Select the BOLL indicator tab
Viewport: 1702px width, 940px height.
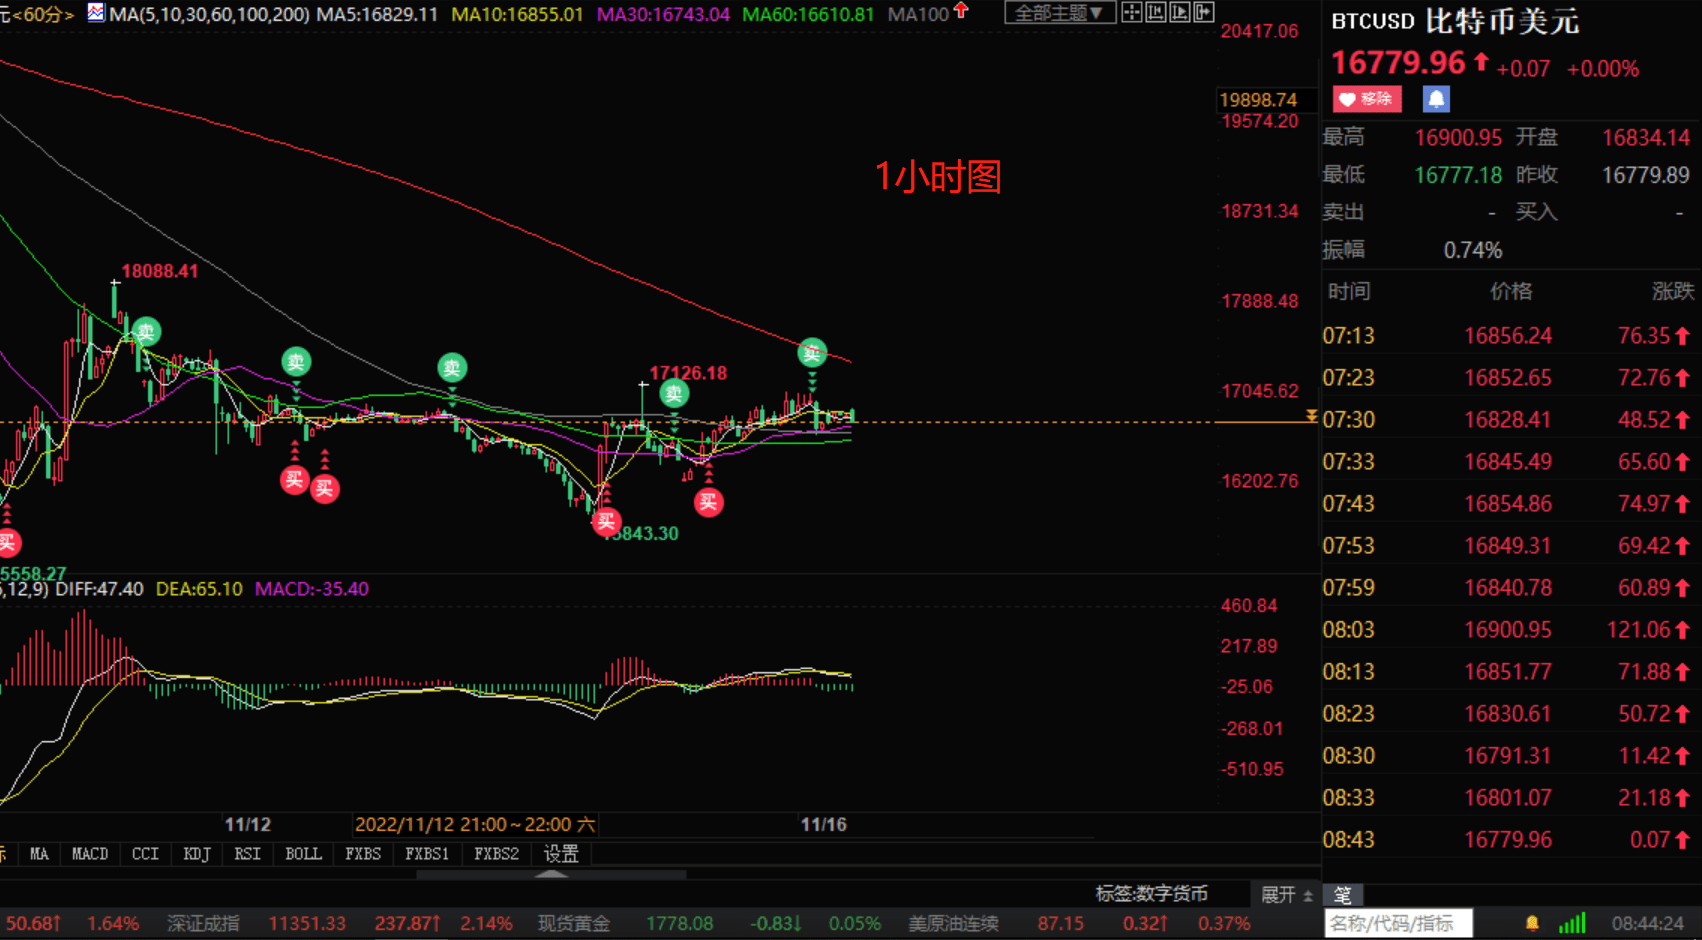[x=303, y=854]
